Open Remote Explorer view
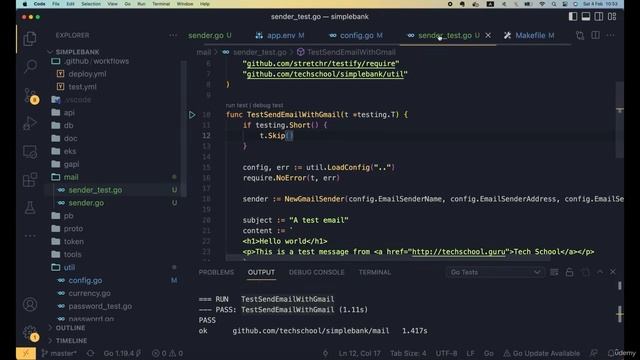Viewport: 640px width, 360px height. click(x=30, y=152)
